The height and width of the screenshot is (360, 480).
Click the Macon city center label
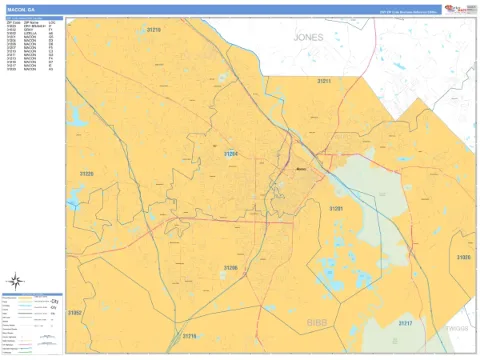pos(301,169)
